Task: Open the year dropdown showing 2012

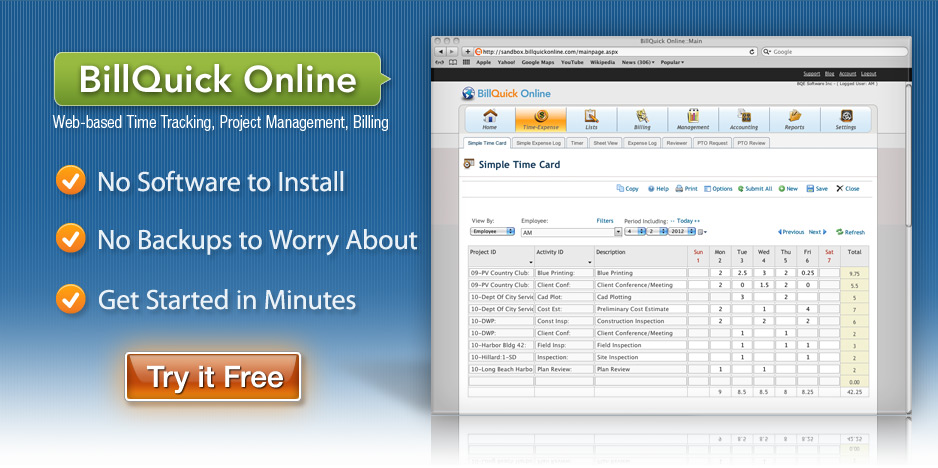Action: pyautogui.click(x=682, y=231)
